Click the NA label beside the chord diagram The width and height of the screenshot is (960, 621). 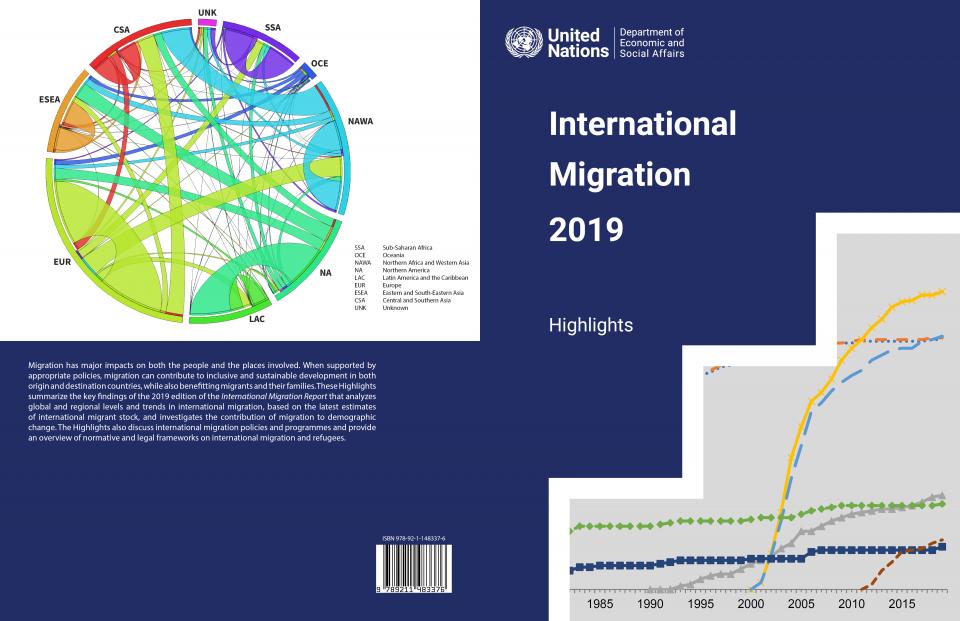[x=325, y=273]
